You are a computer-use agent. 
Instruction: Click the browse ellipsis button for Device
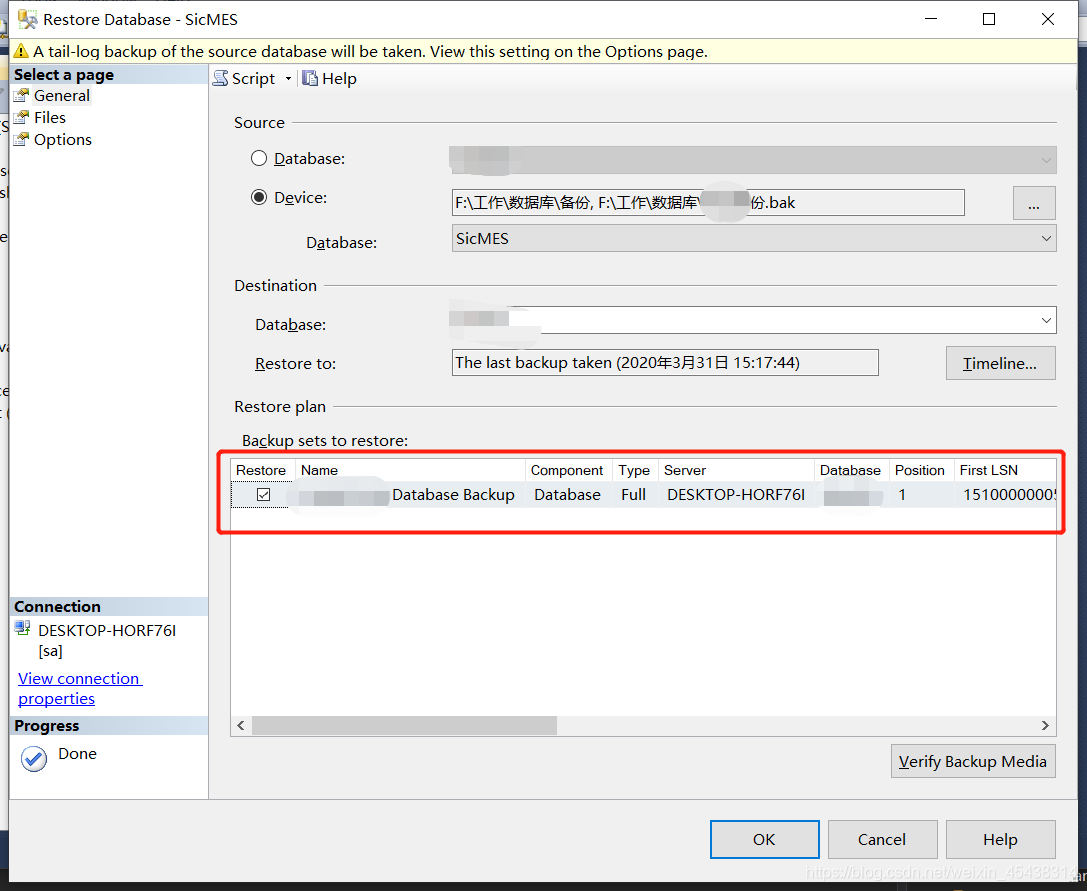[1034, 203]
